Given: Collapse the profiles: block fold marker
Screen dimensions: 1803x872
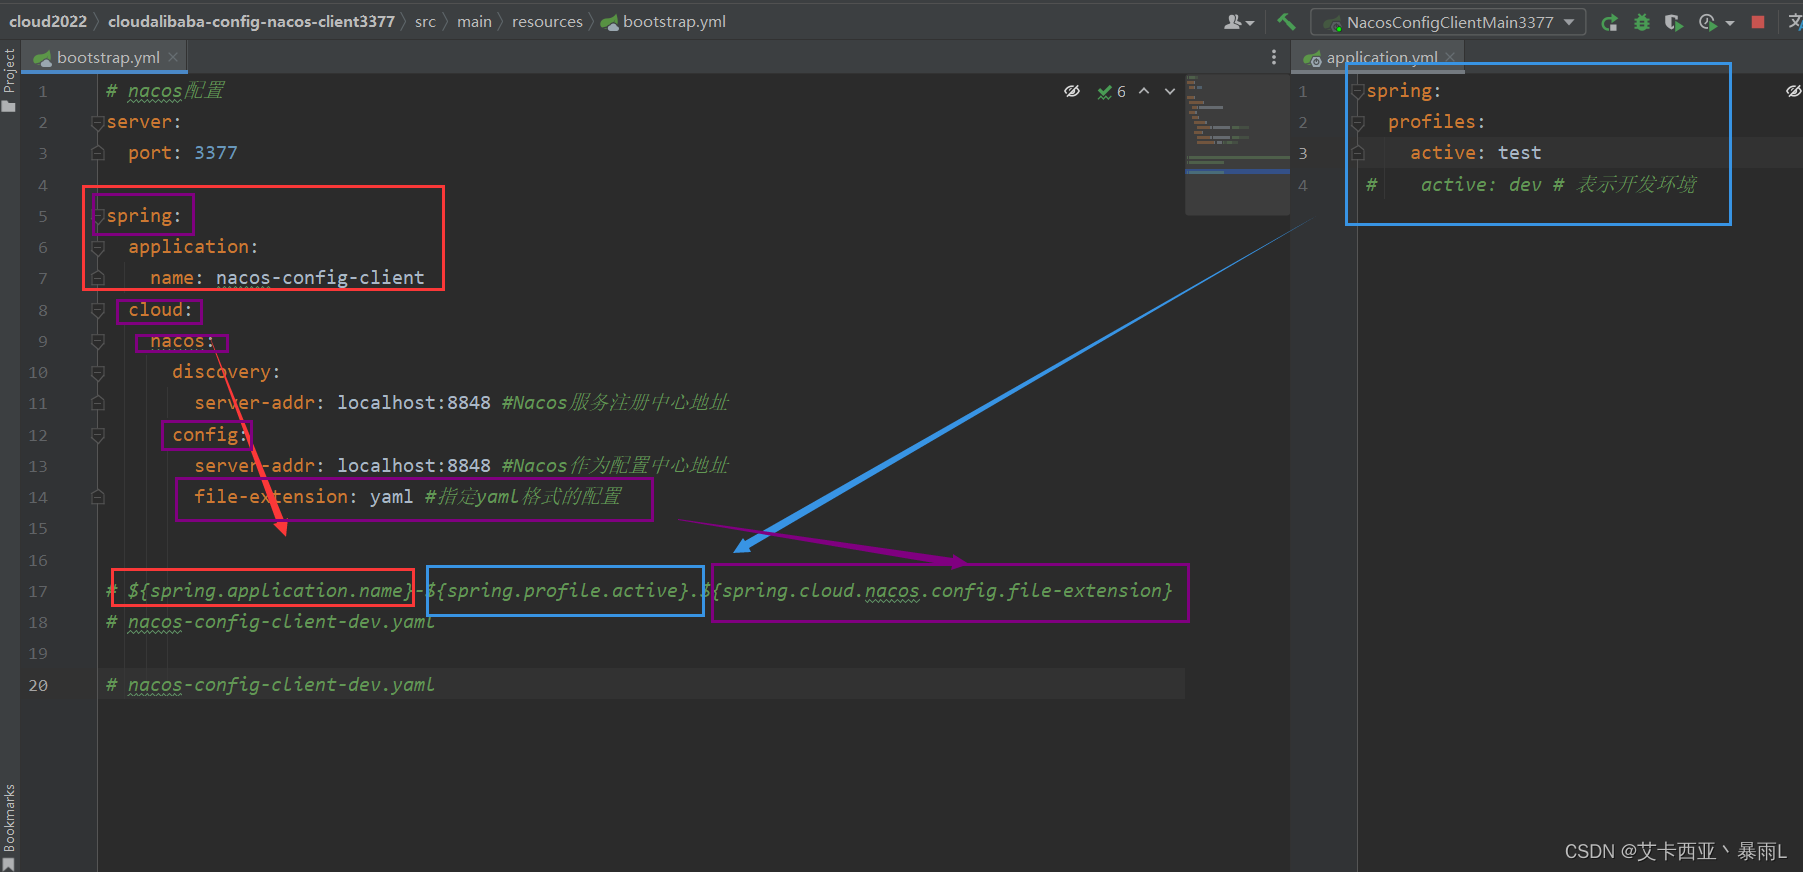Looking at the screenshot, I should (1358, 122).
